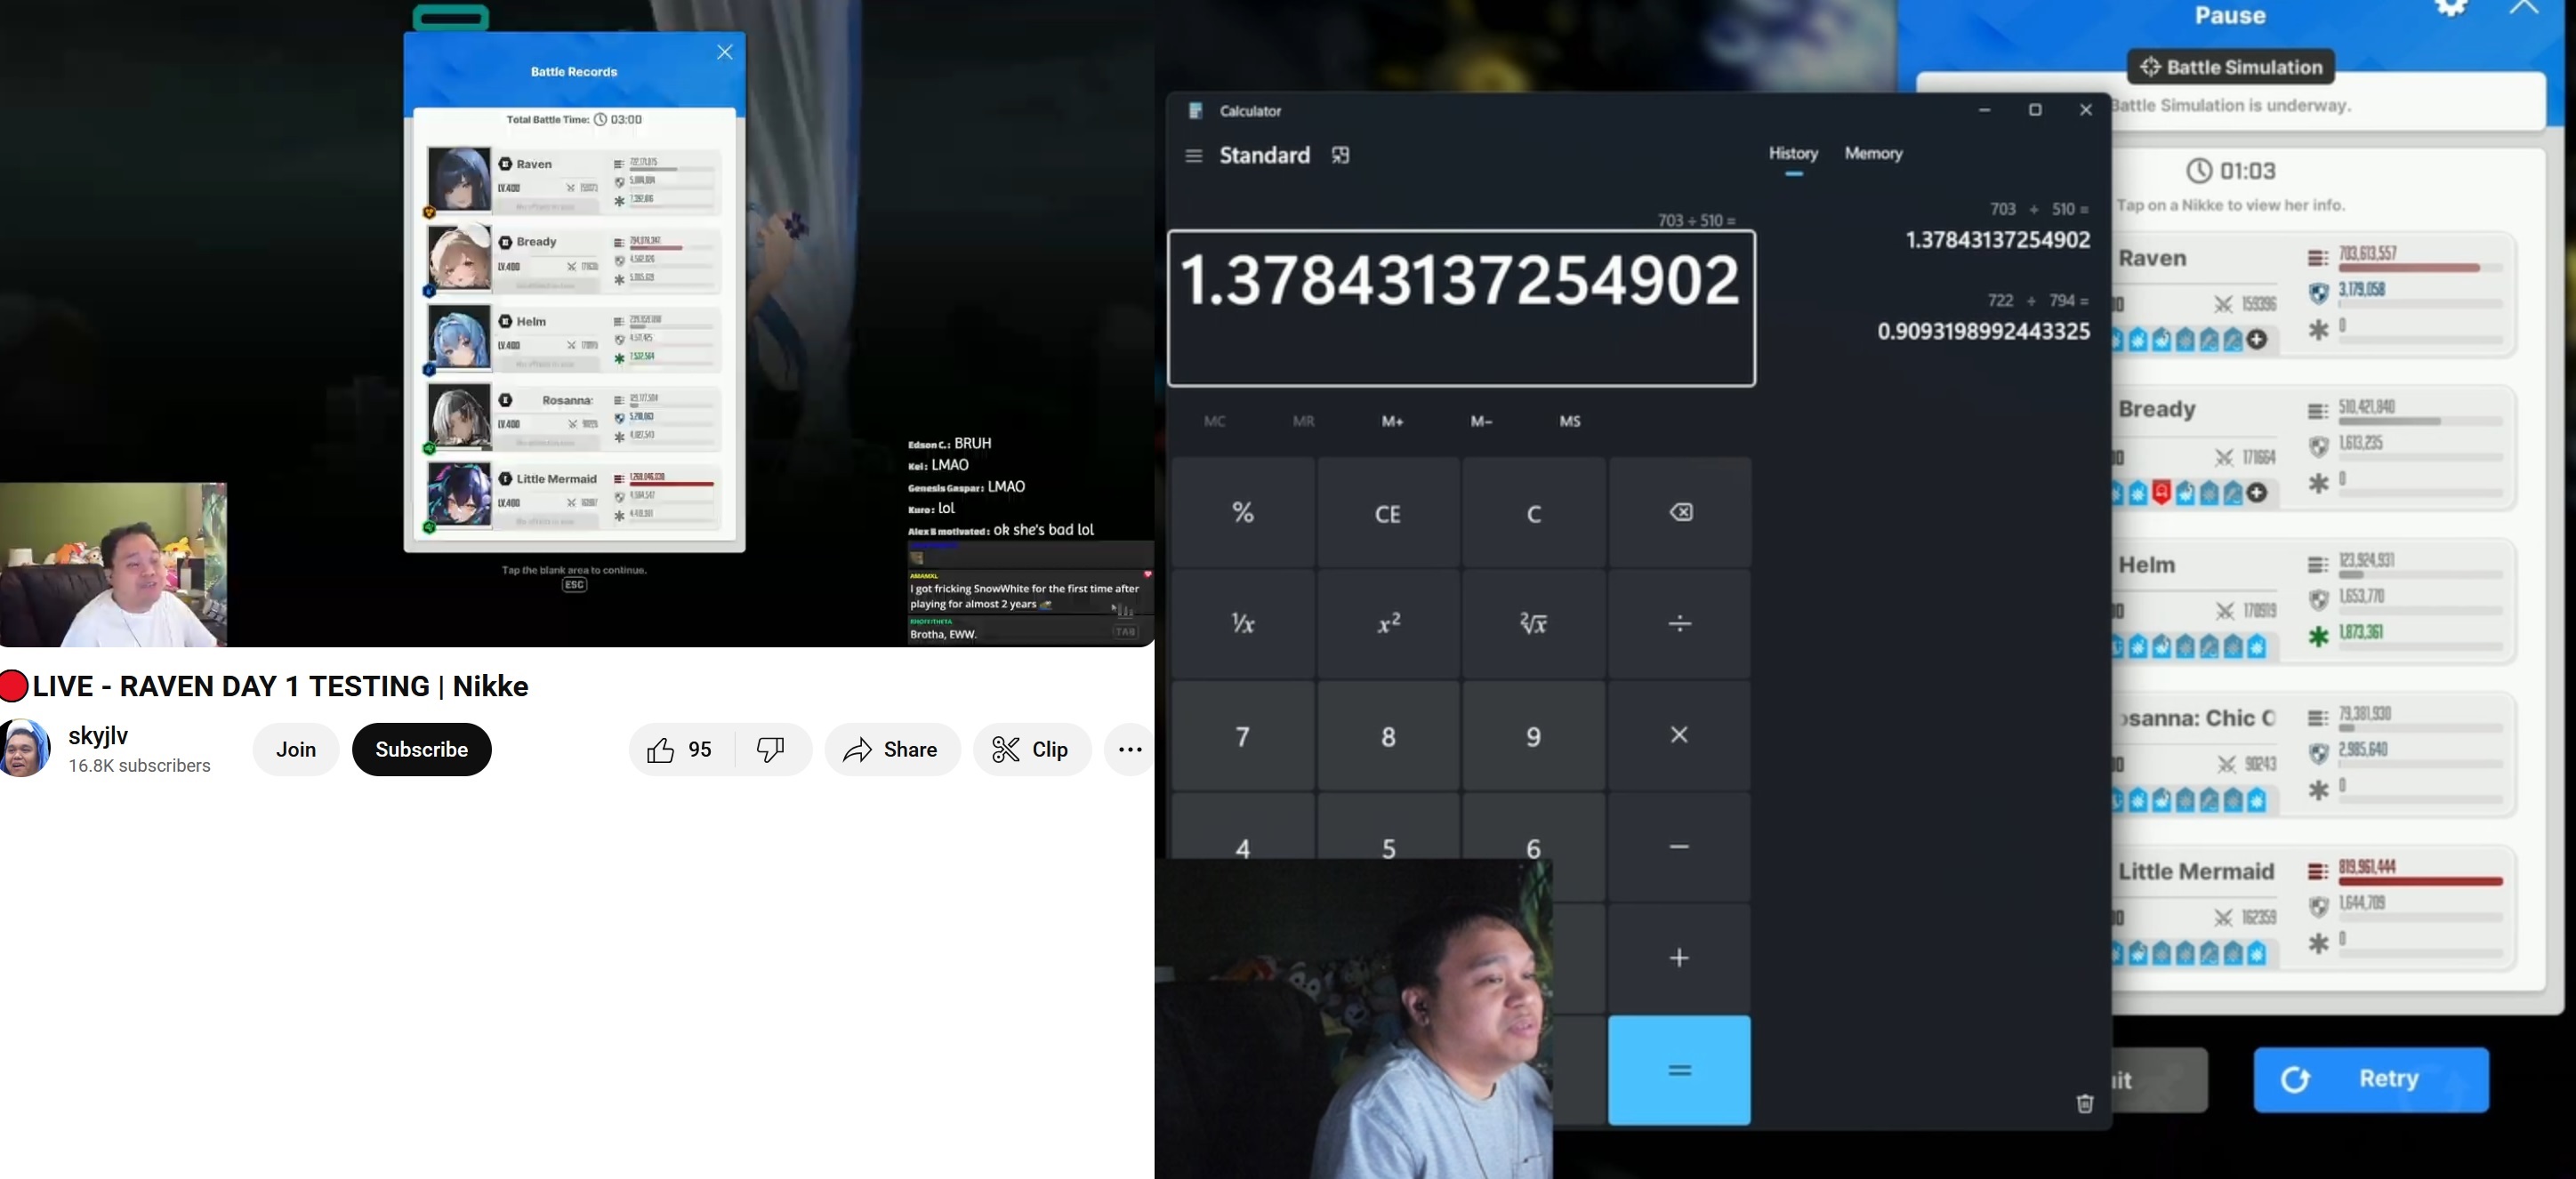This screenshot has height=1179, width=2576.
Task: Toggle Calculator keep-on-top icon beside Standard
Action: [x=1340, y=155]
